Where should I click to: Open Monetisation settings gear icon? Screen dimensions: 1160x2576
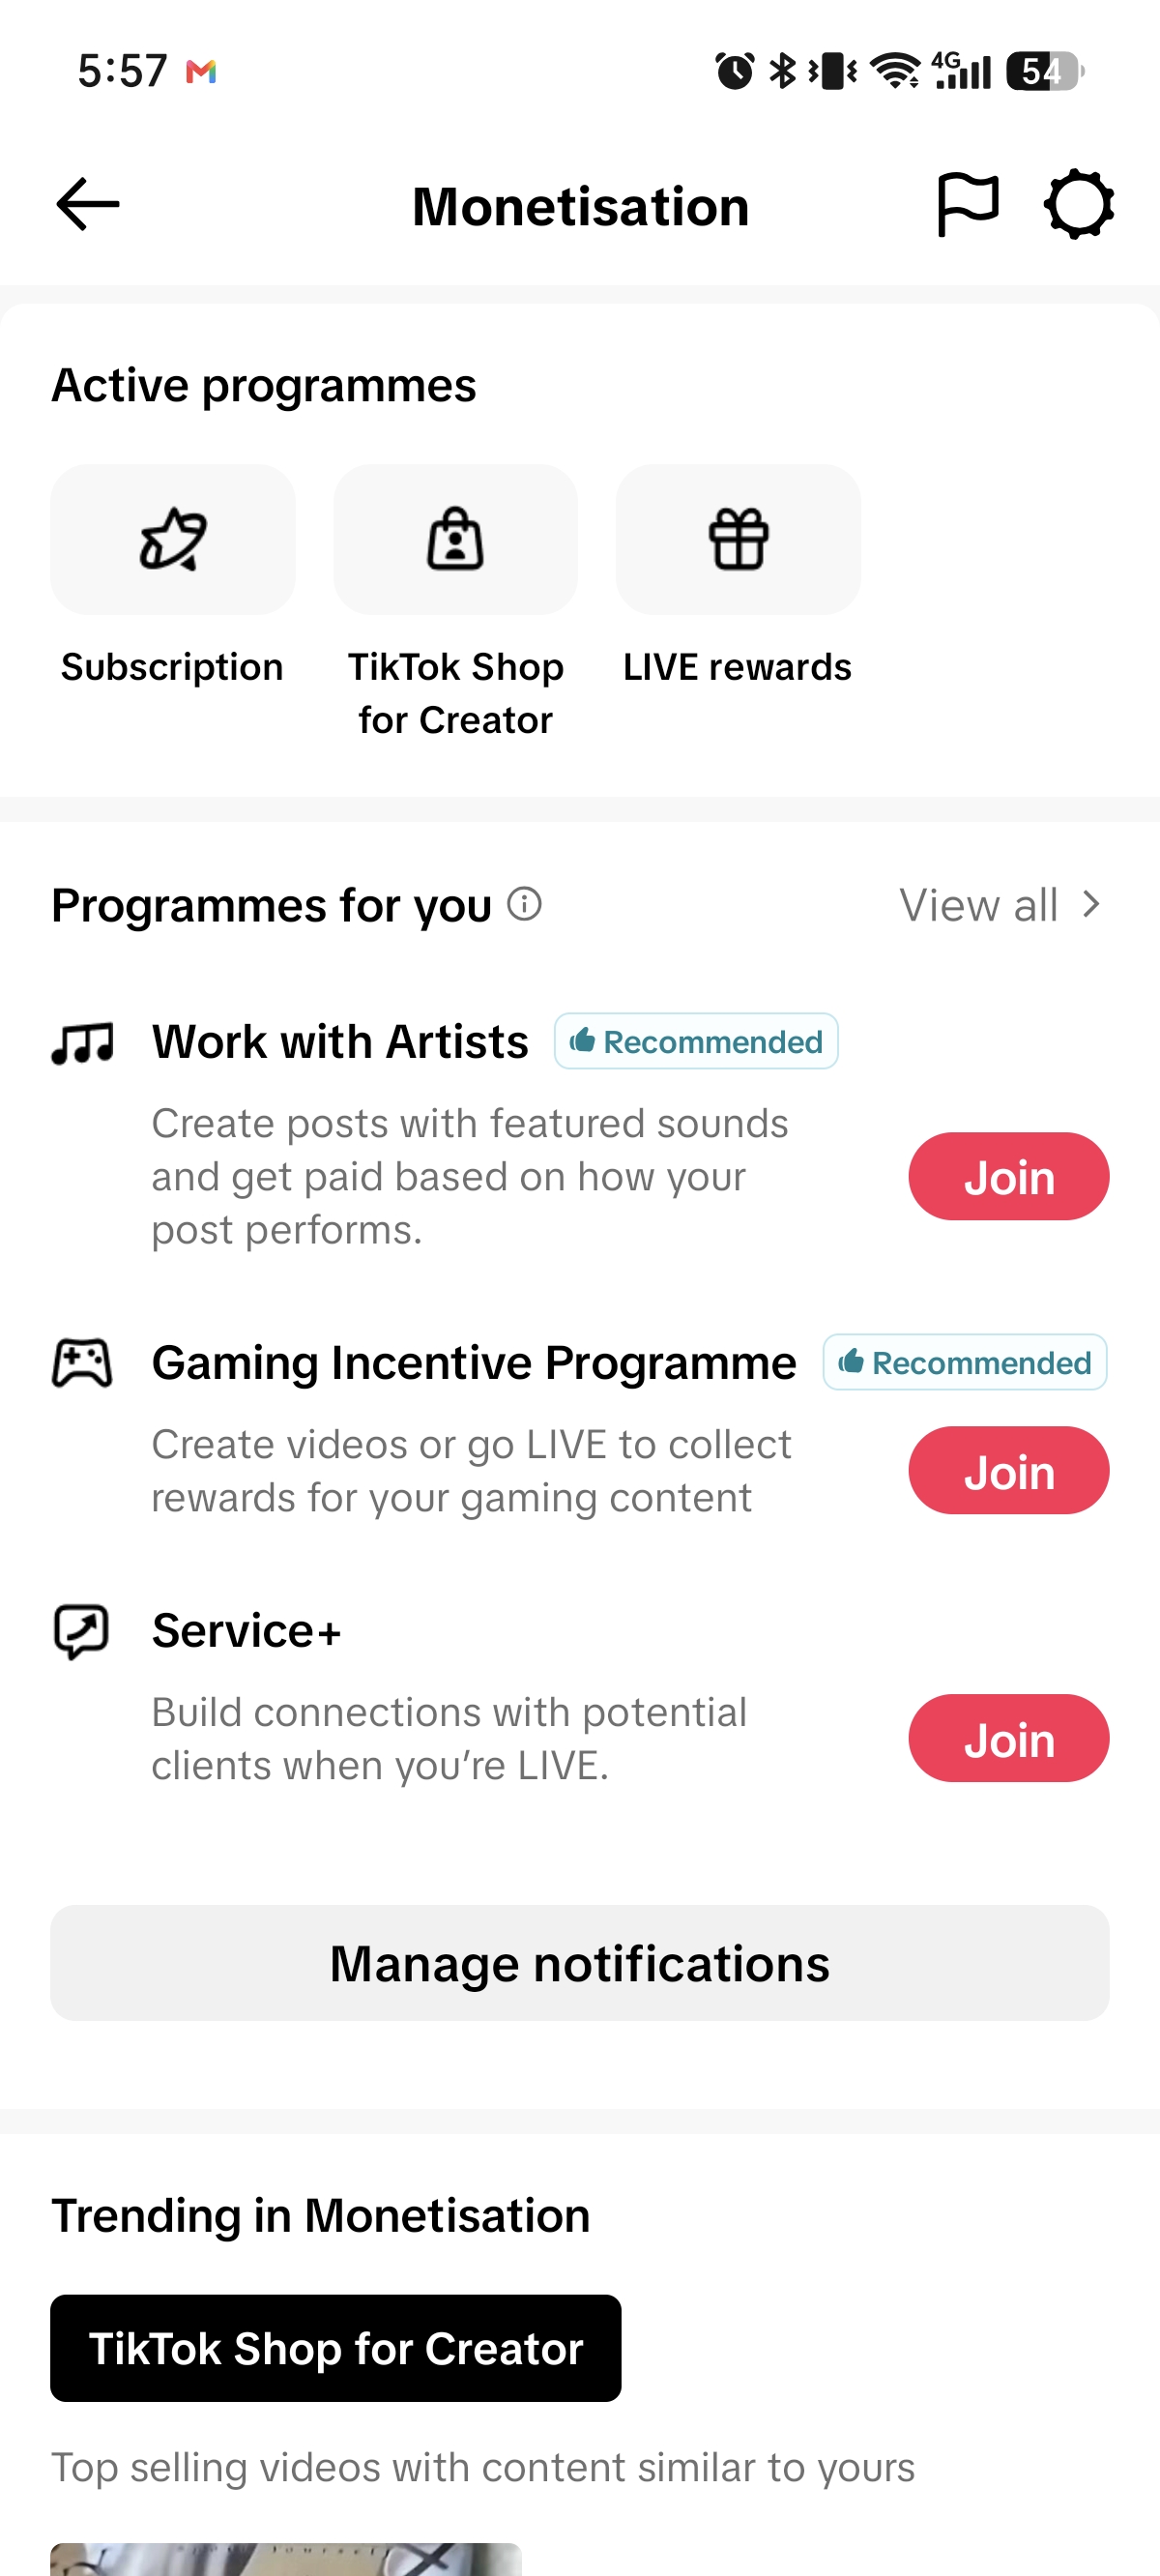1078,205
